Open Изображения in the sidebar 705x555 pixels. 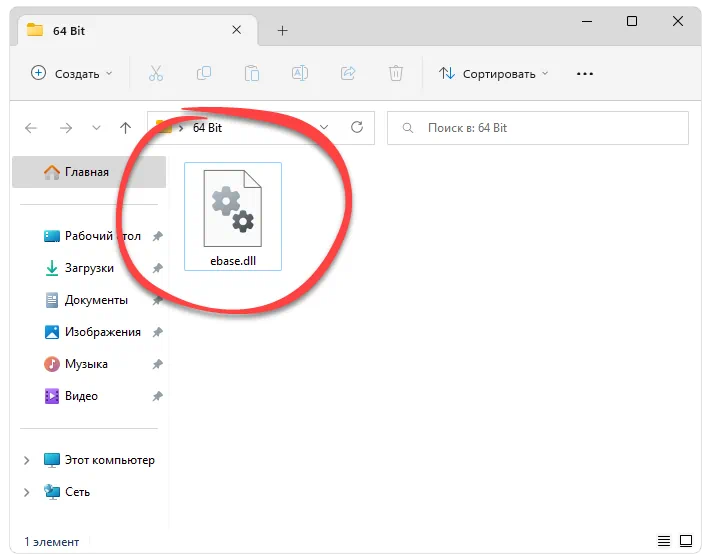92,332
